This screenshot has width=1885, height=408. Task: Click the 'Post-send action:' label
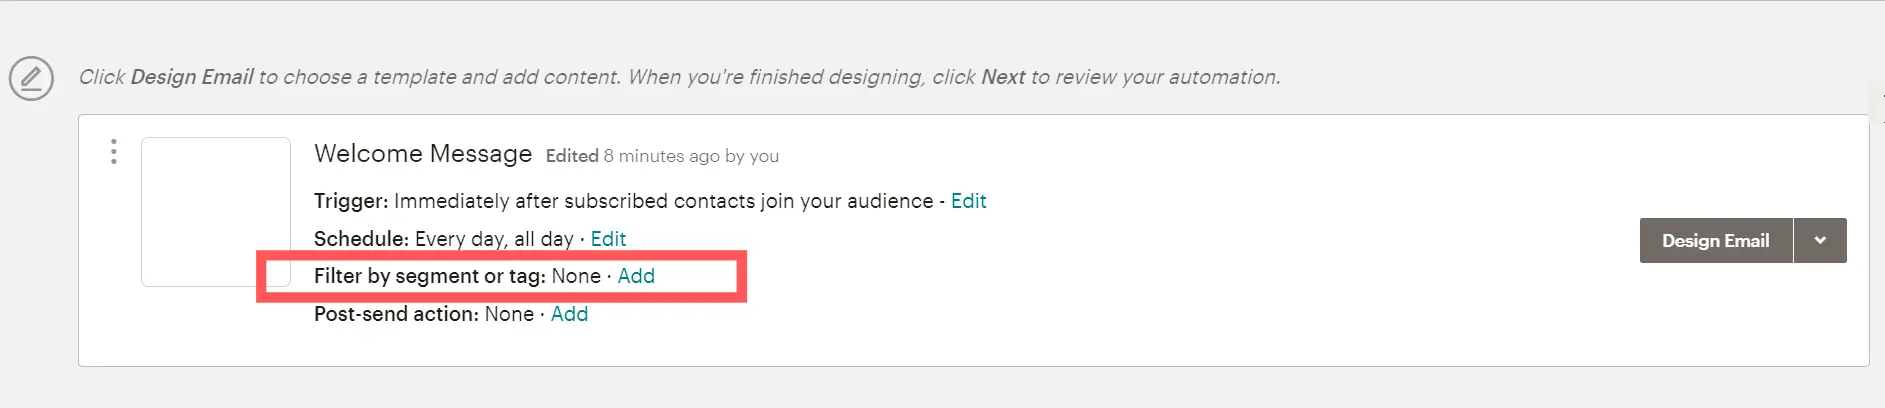397,314
